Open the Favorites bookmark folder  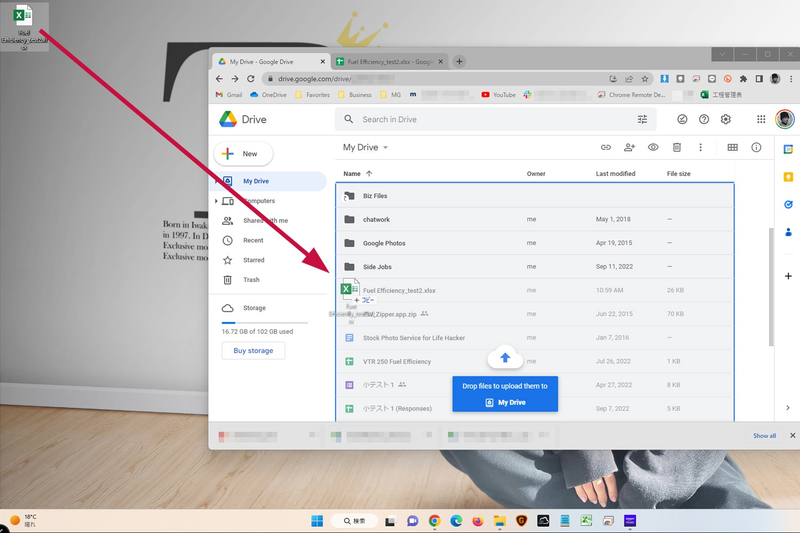coord(312,95)
